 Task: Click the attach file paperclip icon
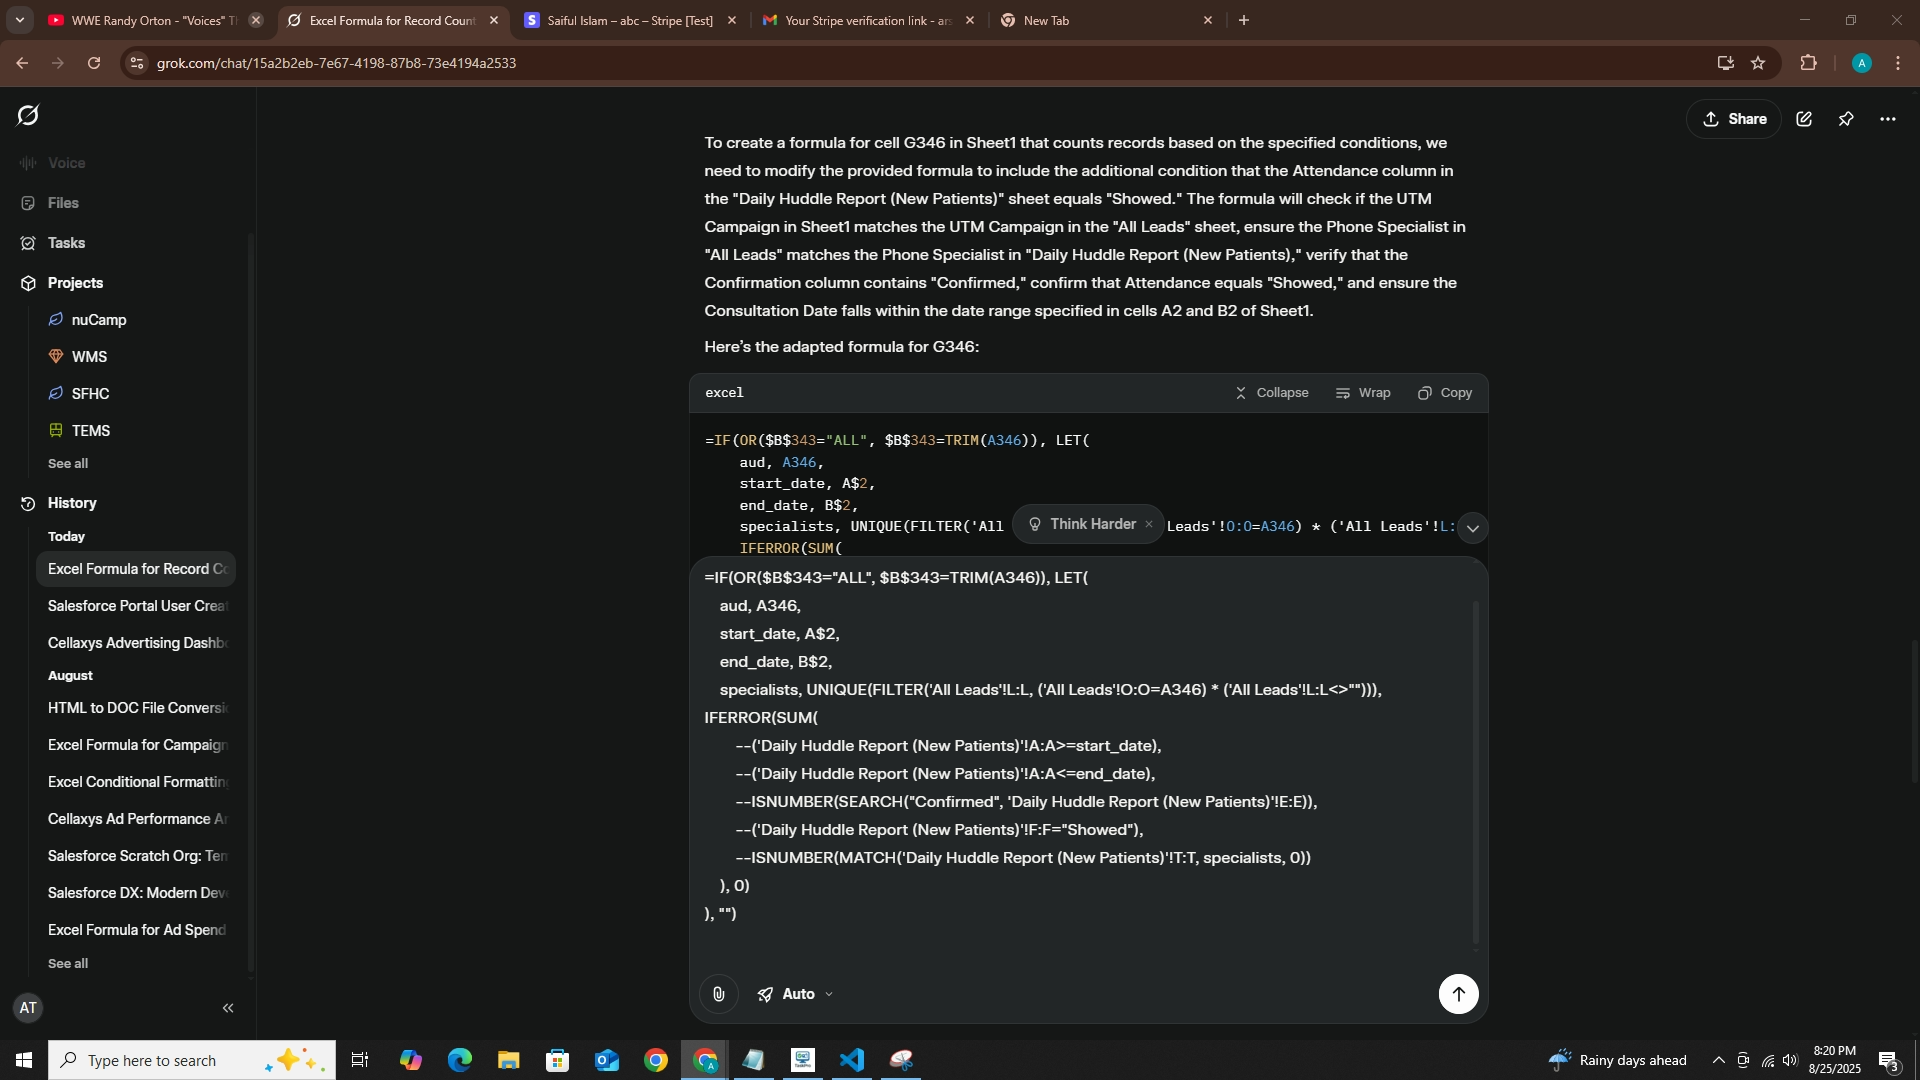(718, 994)
